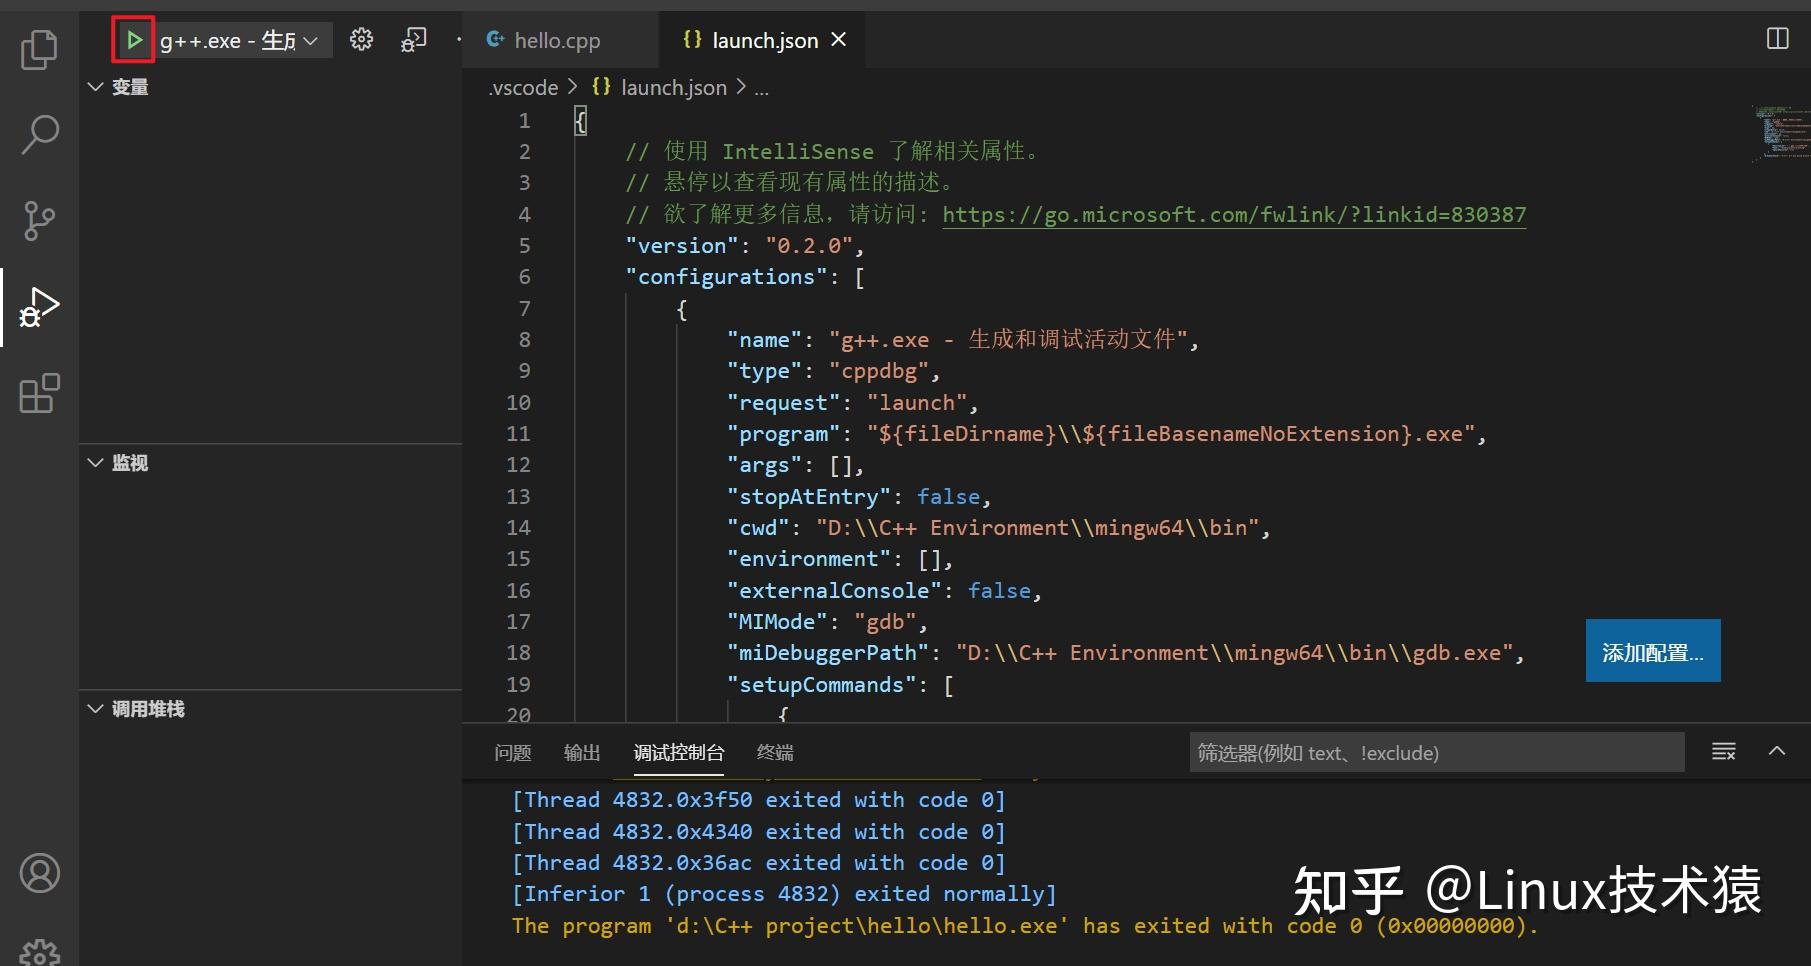
Task: Select the Explorer icon in activity bar
Action: point(38,49)
